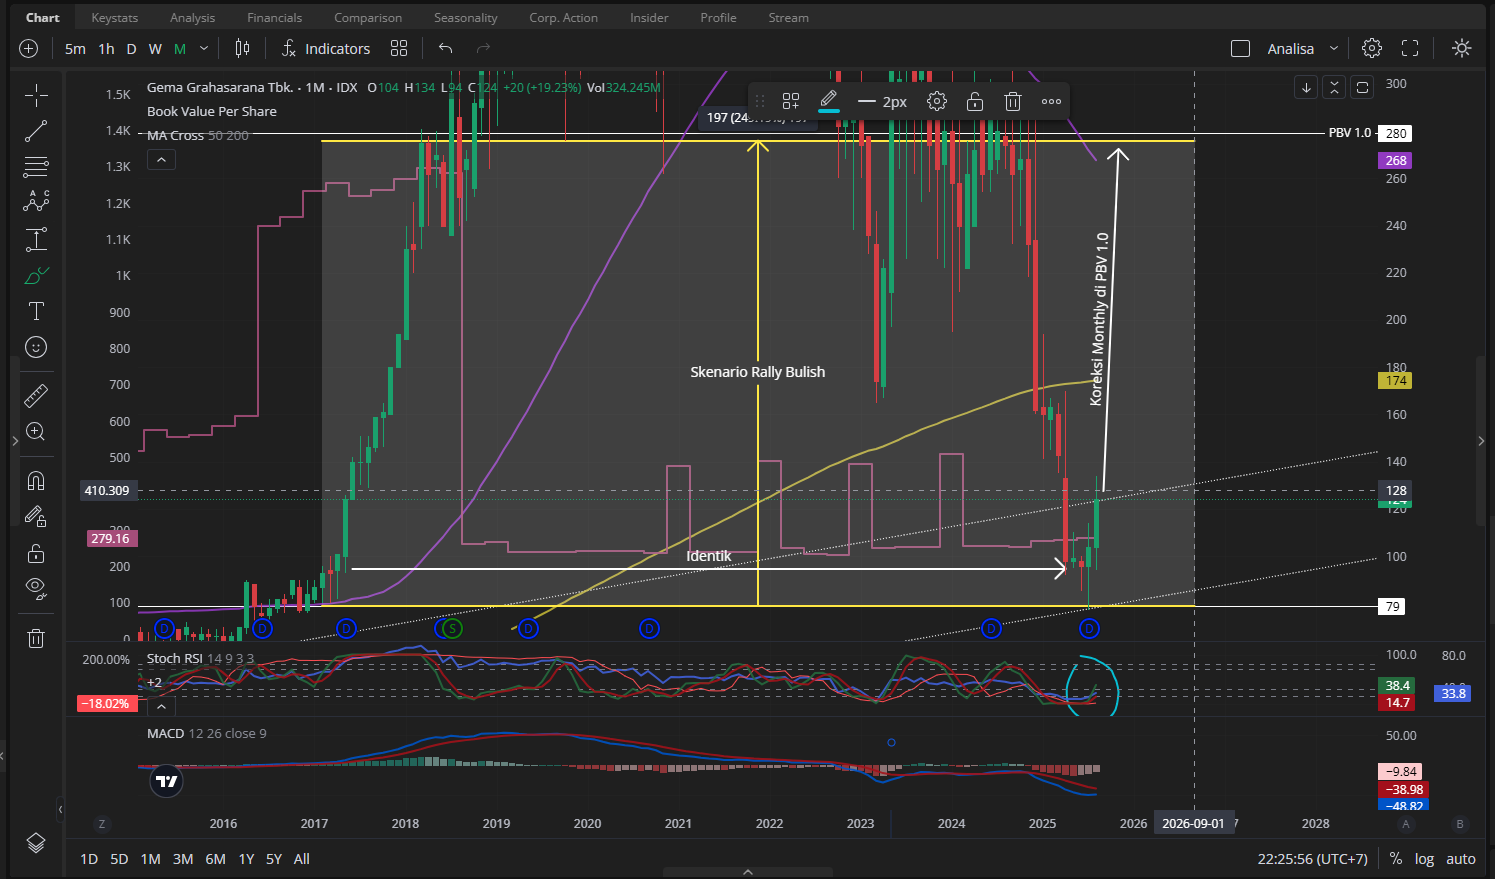Delete the selected drawing
The height and width of the screenshot is (879, 1495).
(1013, 101)
